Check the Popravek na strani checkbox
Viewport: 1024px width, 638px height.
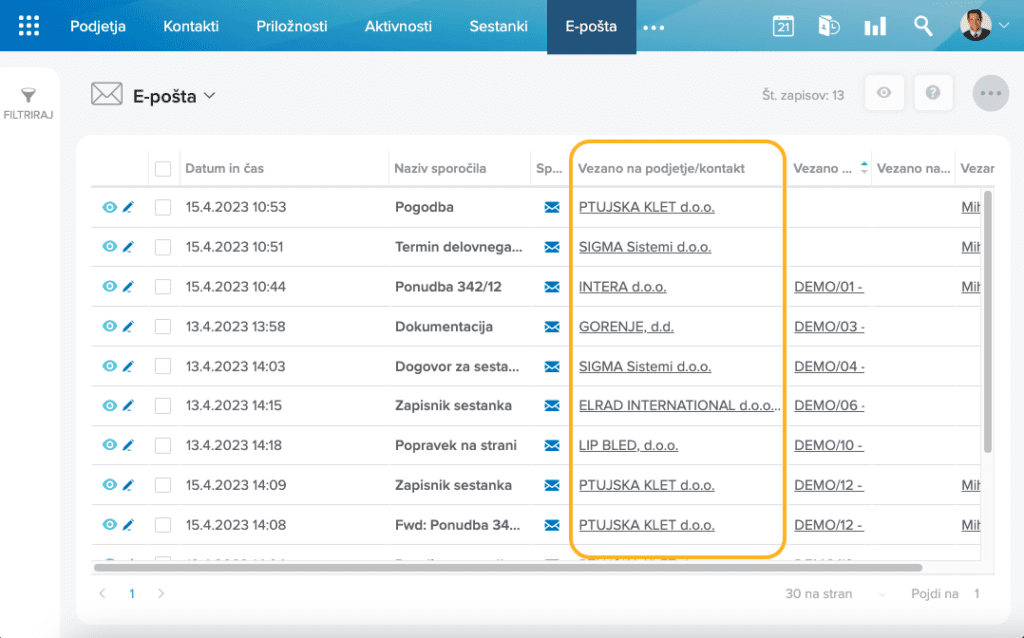point(163,445)
